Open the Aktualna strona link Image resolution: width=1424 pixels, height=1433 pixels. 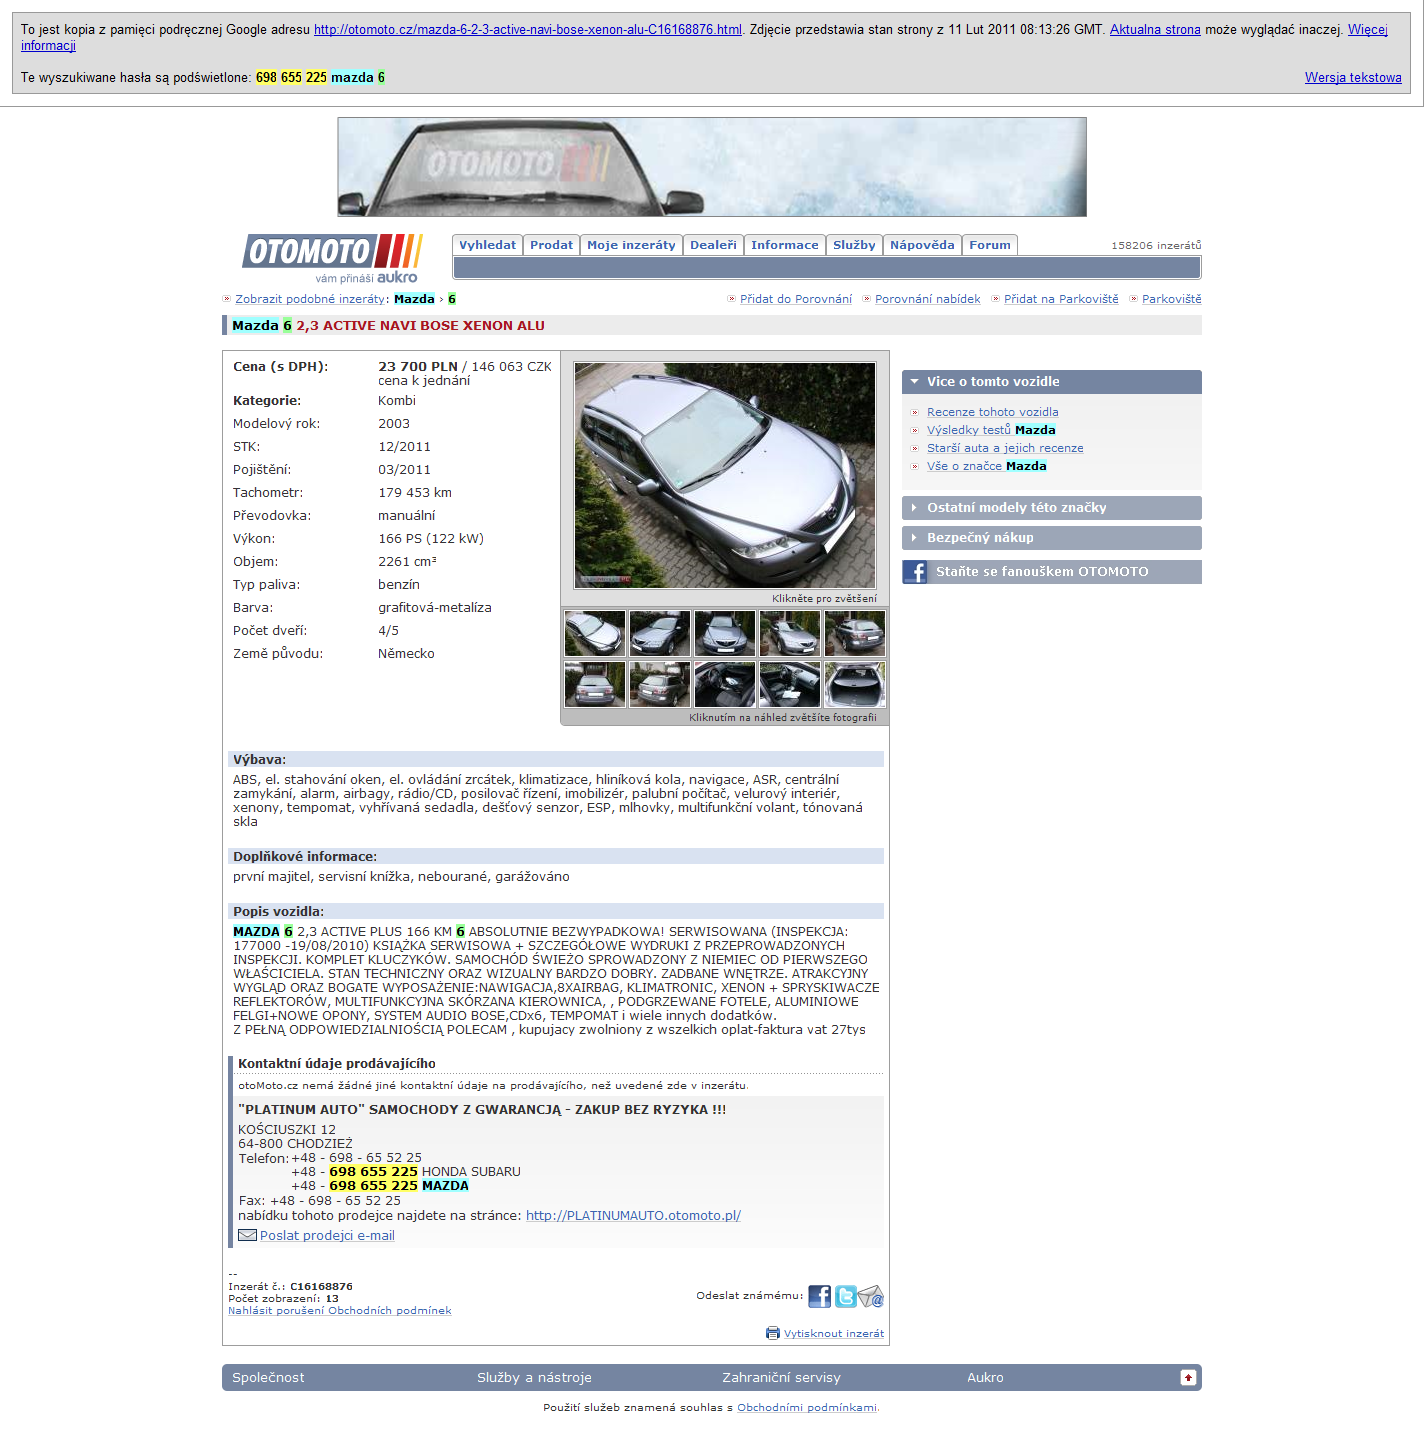point(1155,29)
